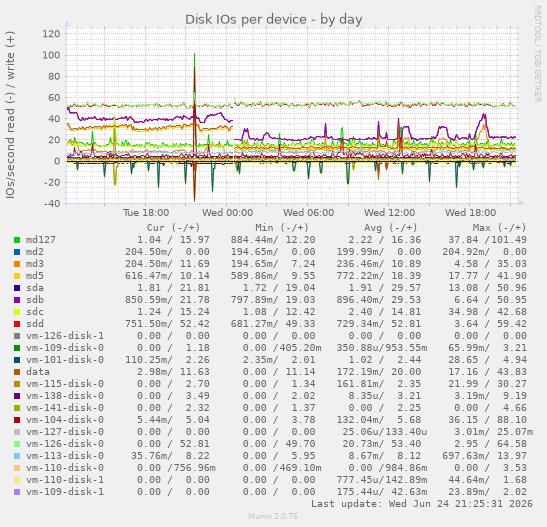
Task: Select the vm-126-disk-0 legend label
Action: click(65, 444)
